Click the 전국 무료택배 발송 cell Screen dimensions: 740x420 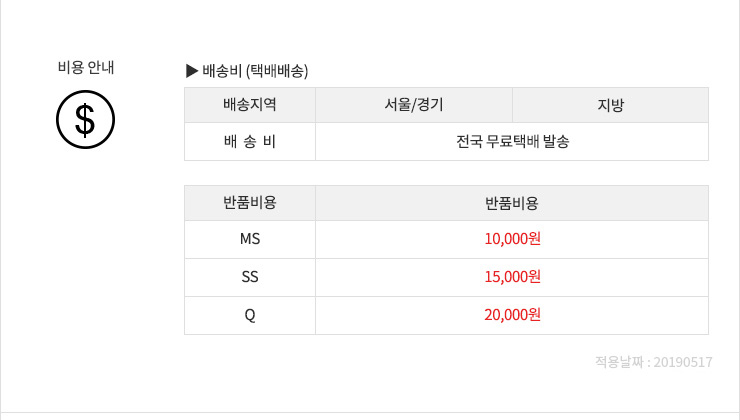click(x=512, y=142)
